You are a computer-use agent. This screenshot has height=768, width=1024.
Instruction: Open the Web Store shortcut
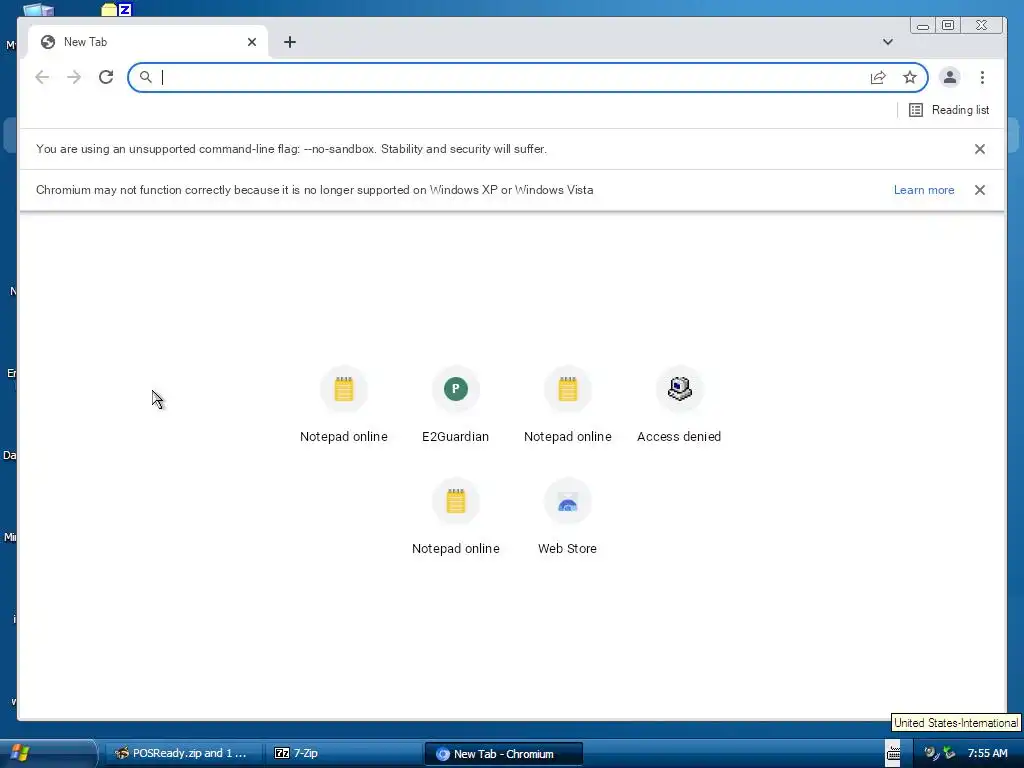pyautogui.click(x=568, y=518)
